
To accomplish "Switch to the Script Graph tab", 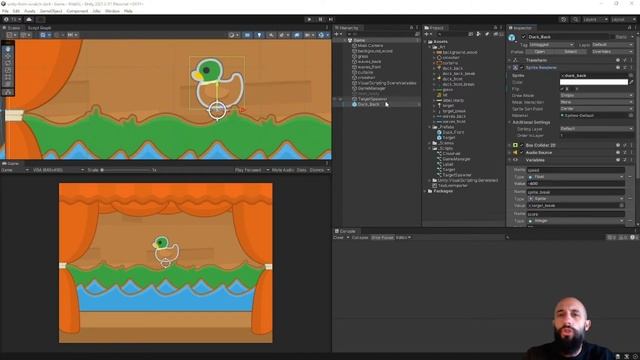I will pos(39,28).
